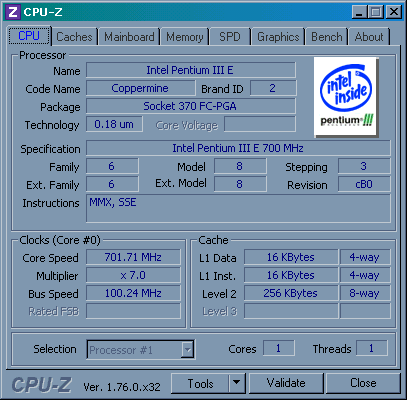Select the CPU tab
The height and width of the screenshot is (400, 407).
pyautogui.click(x=29, y=36)
